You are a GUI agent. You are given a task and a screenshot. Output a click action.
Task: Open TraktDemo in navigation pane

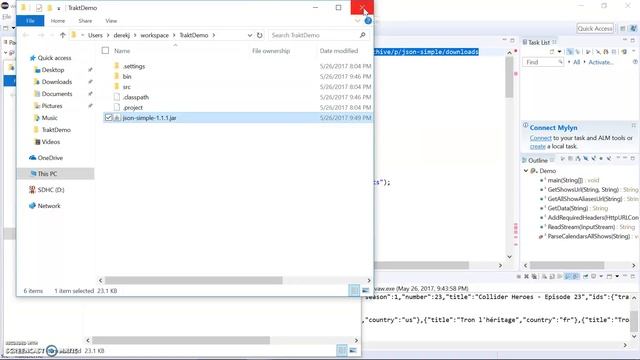tap(56, 130)
